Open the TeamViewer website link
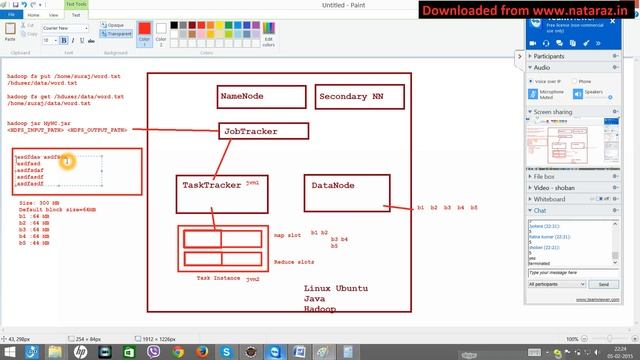This screenshot has height=360, width=640. [x=597, y=300]
